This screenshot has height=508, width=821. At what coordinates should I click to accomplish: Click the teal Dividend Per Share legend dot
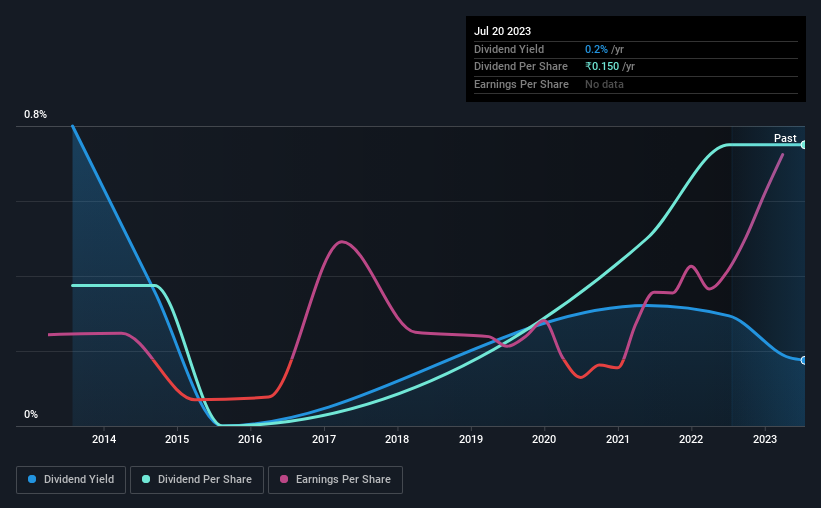[146, 479]
